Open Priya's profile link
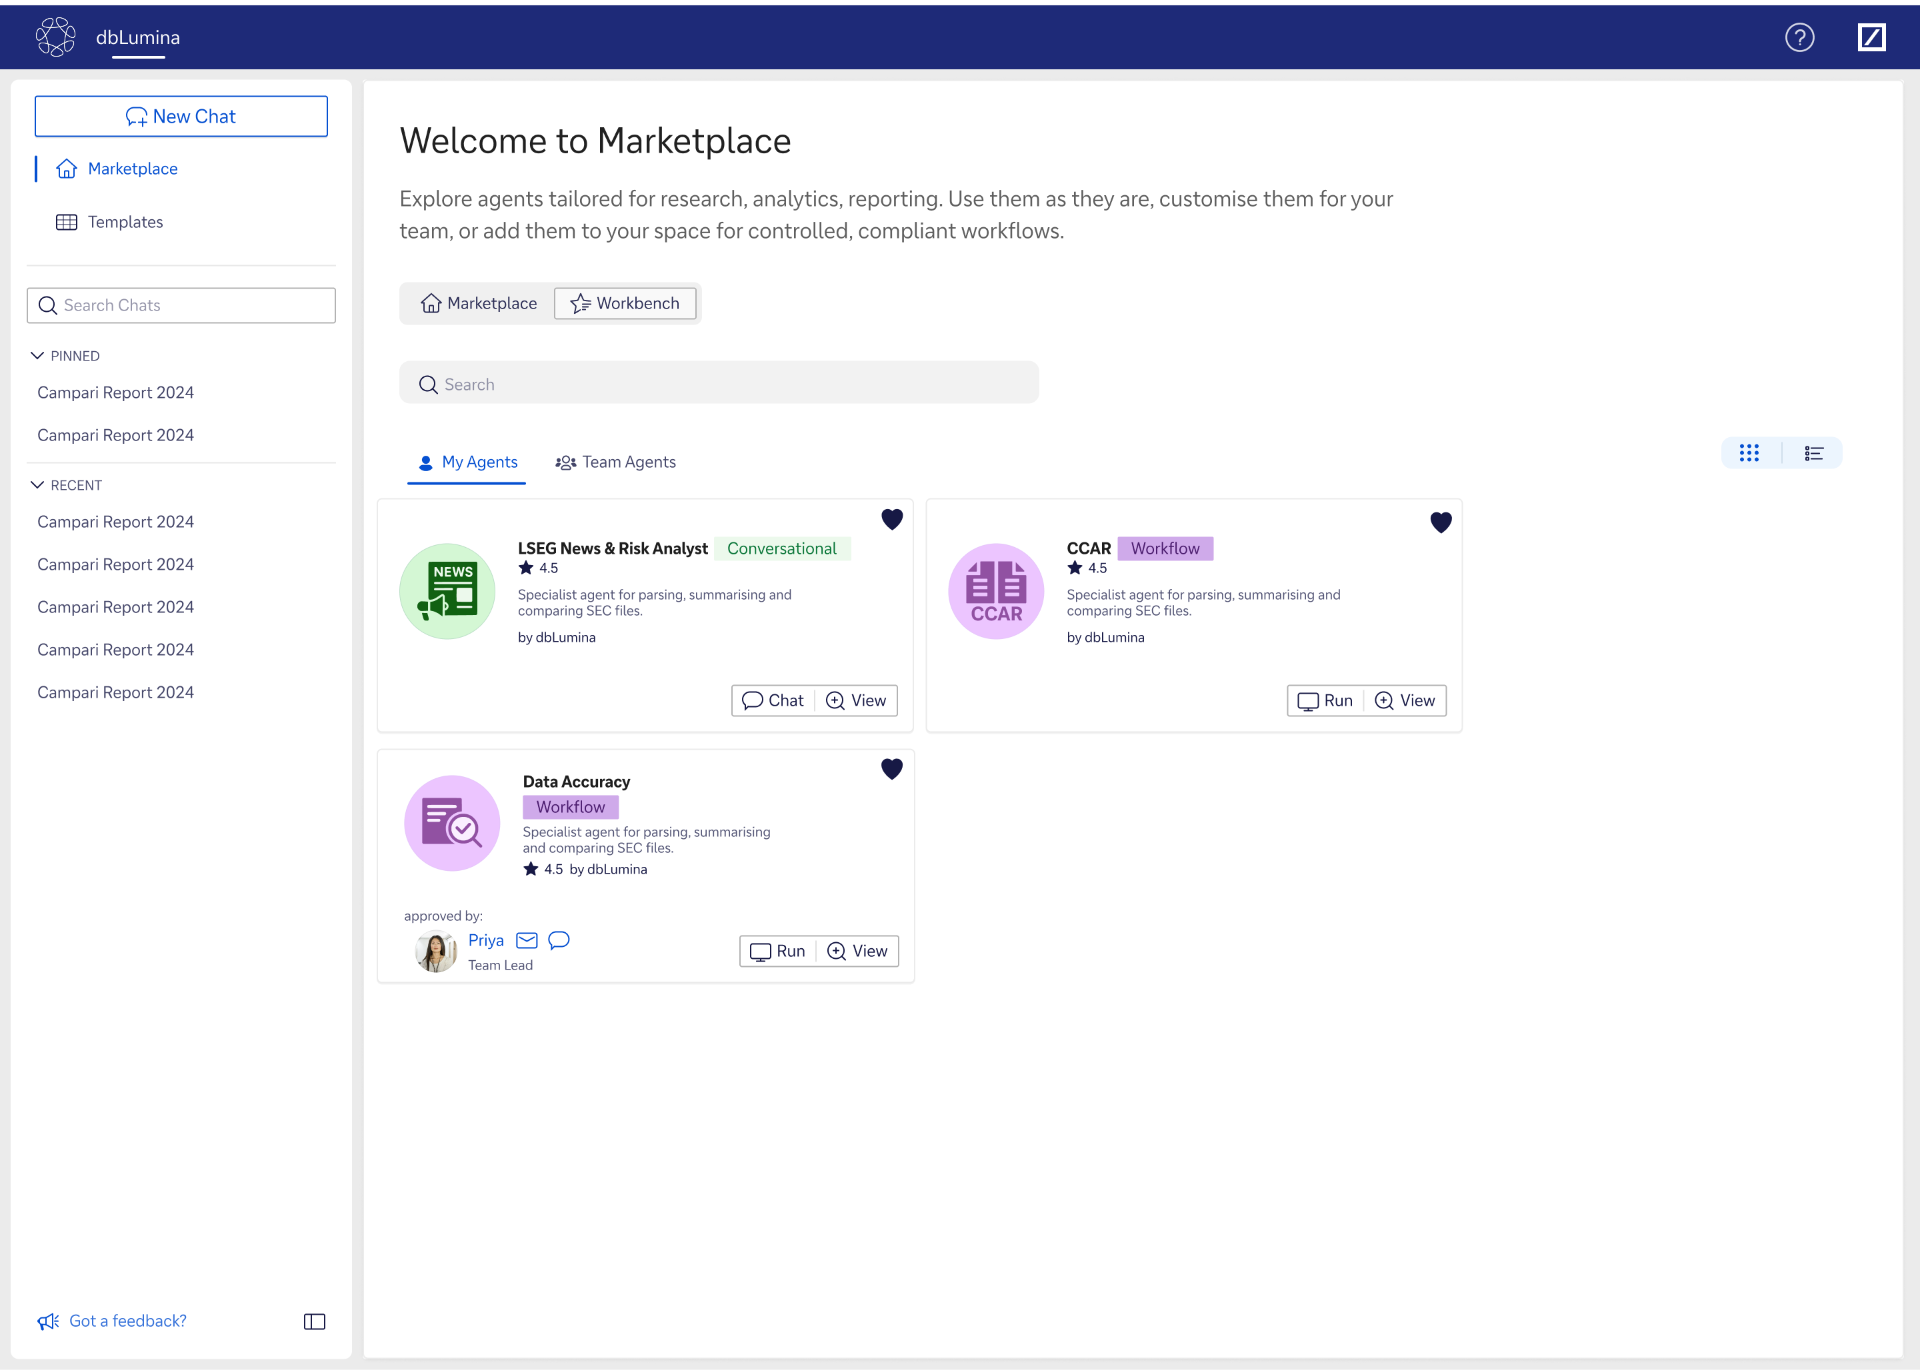1920x1370 pixels. coord(486,941)
